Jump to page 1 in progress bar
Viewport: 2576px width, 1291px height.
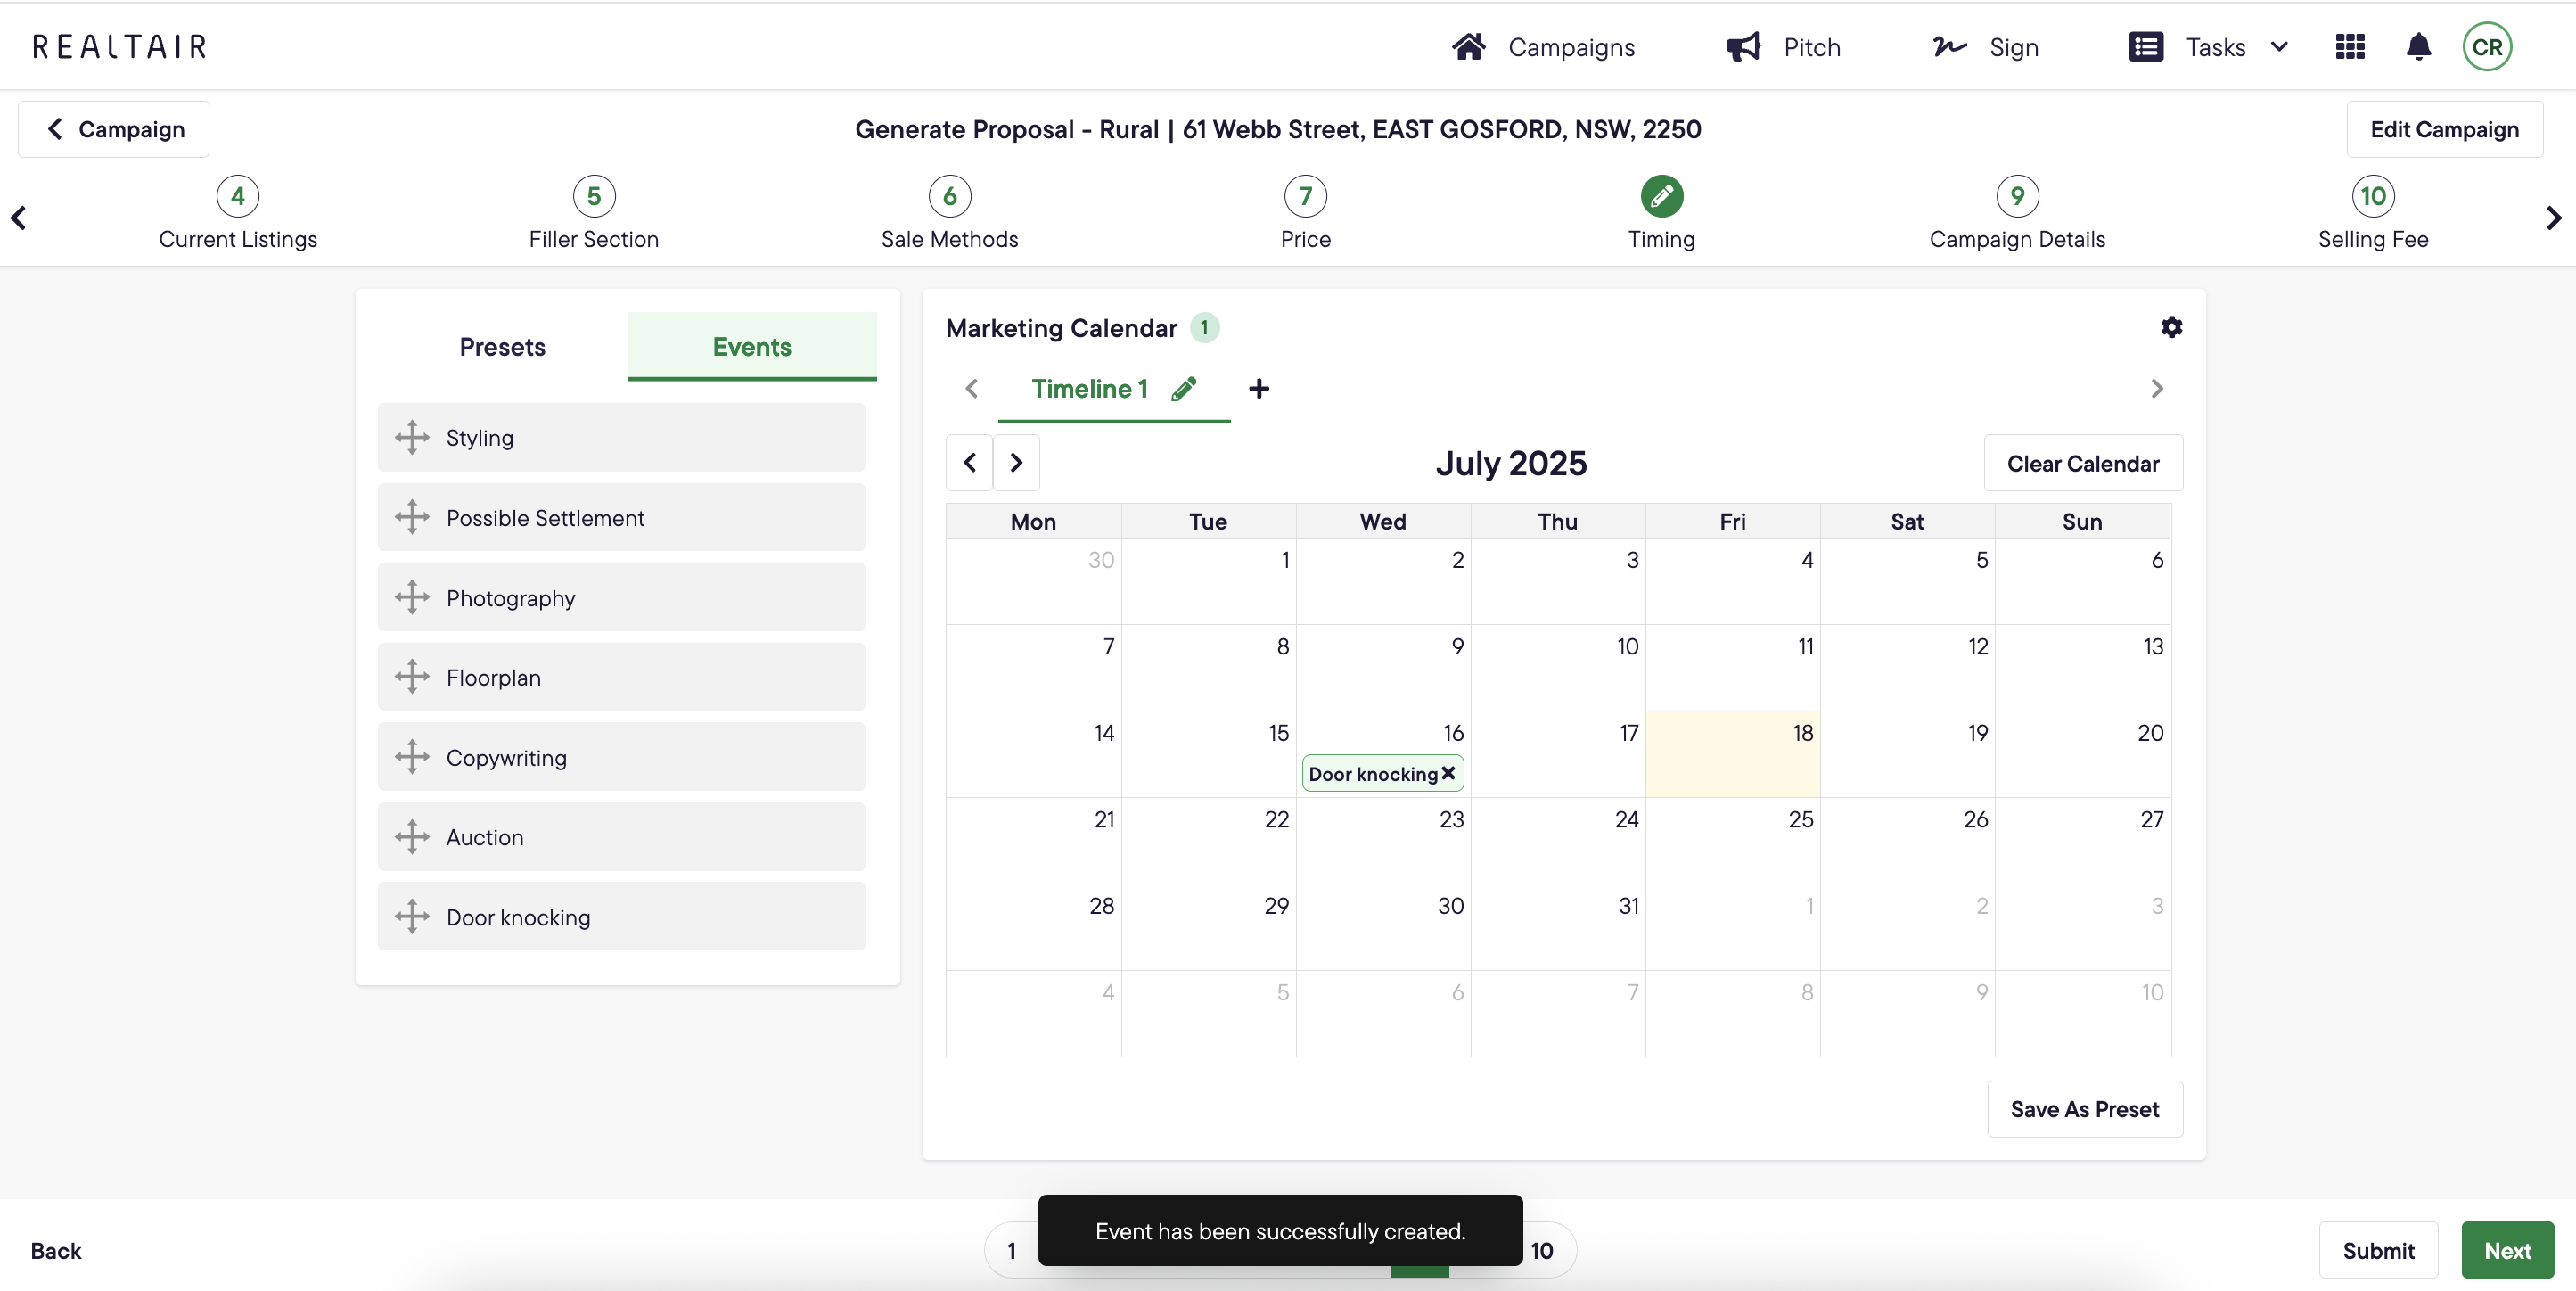coord(1011,1251)
